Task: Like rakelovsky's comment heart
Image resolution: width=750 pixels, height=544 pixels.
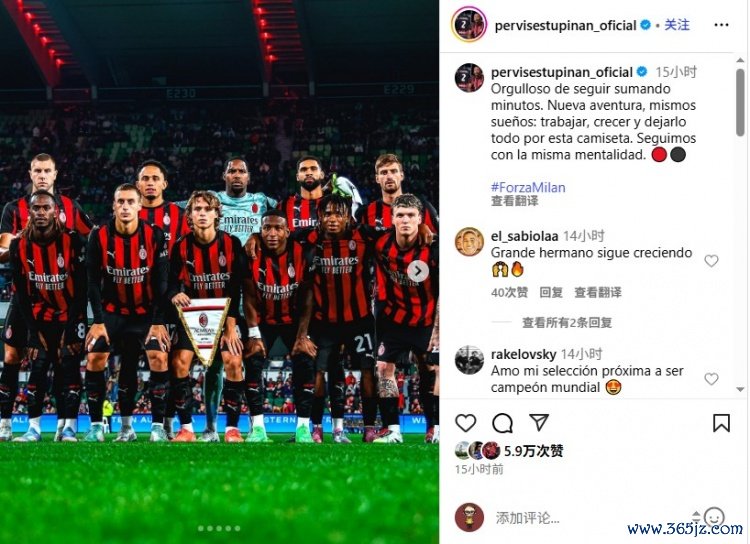Action: click(x=711, y=379)
